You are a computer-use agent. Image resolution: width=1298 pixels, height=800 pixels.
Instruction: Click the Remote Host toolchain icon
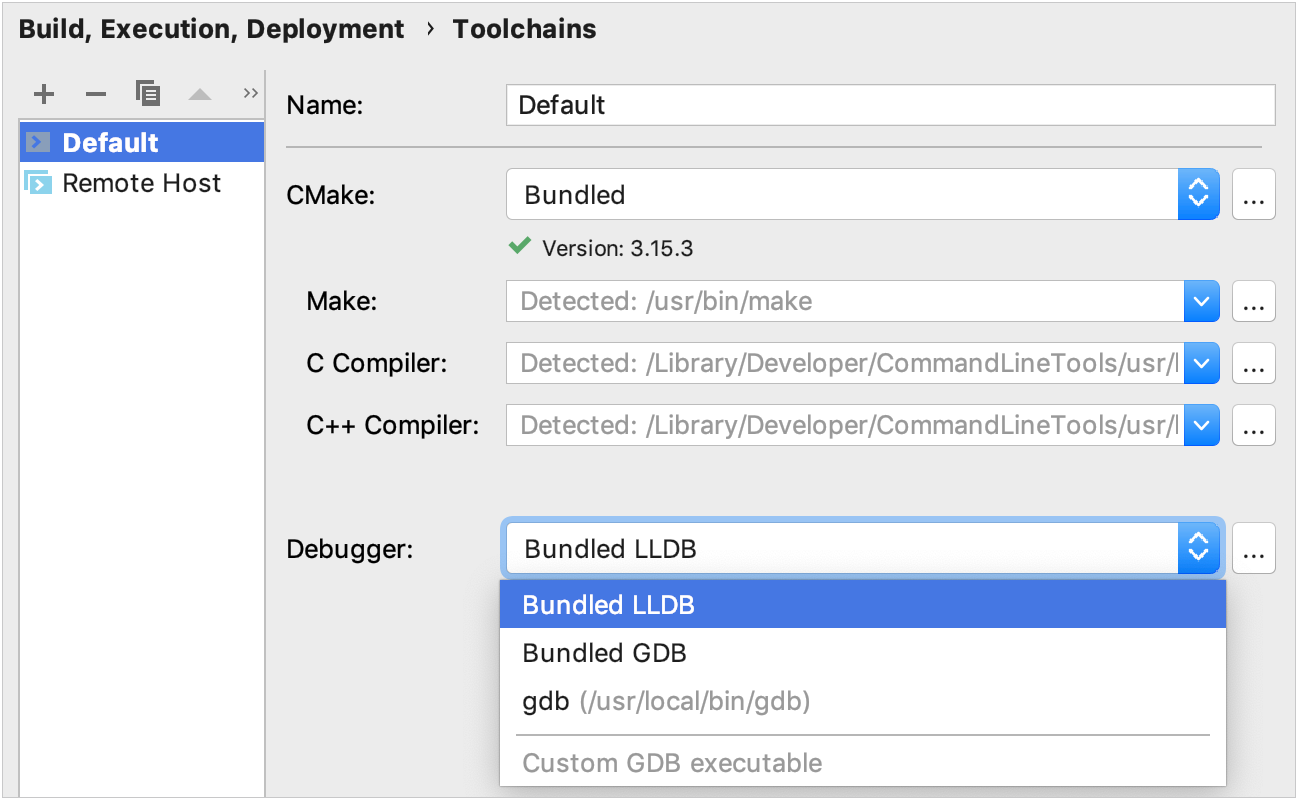(38, 183)
